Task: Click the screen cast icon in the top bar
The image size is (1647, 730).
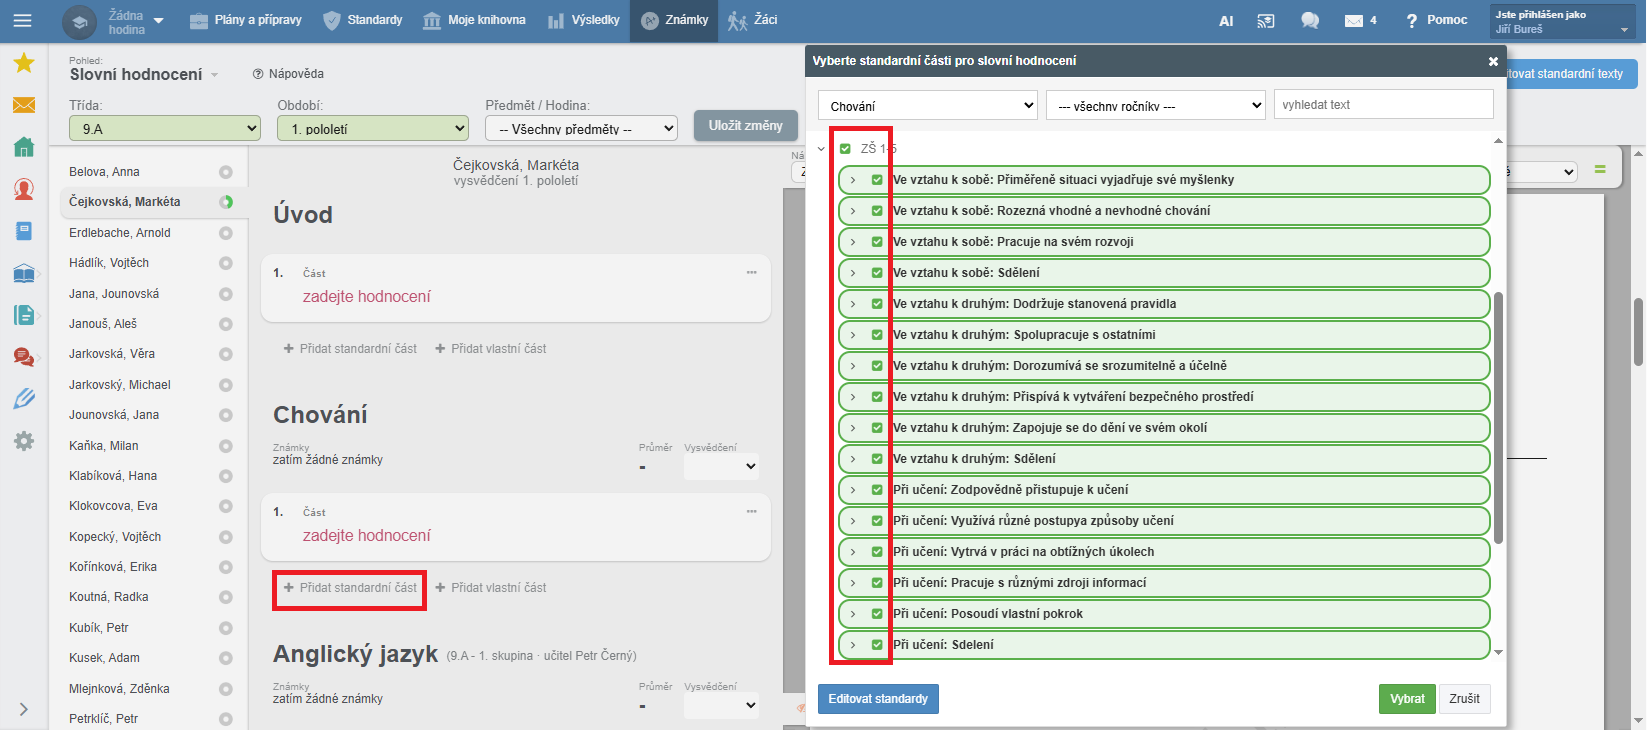Action: click(x=1266, y=21)
